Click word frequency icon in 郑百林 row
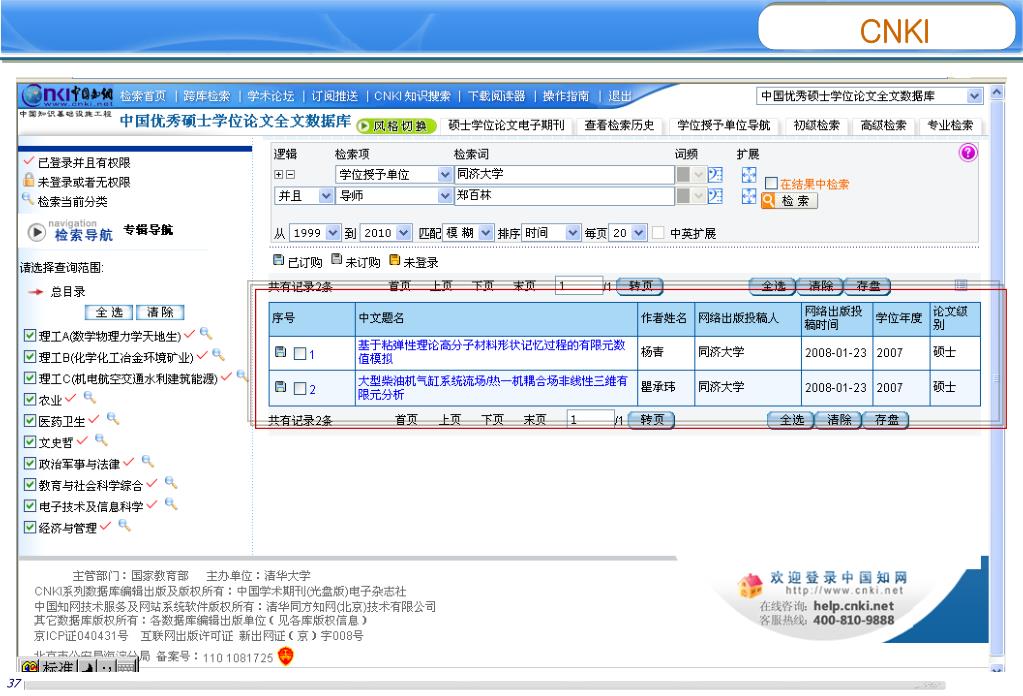Viewport: 1023px width, 696px height. (715, 196)
